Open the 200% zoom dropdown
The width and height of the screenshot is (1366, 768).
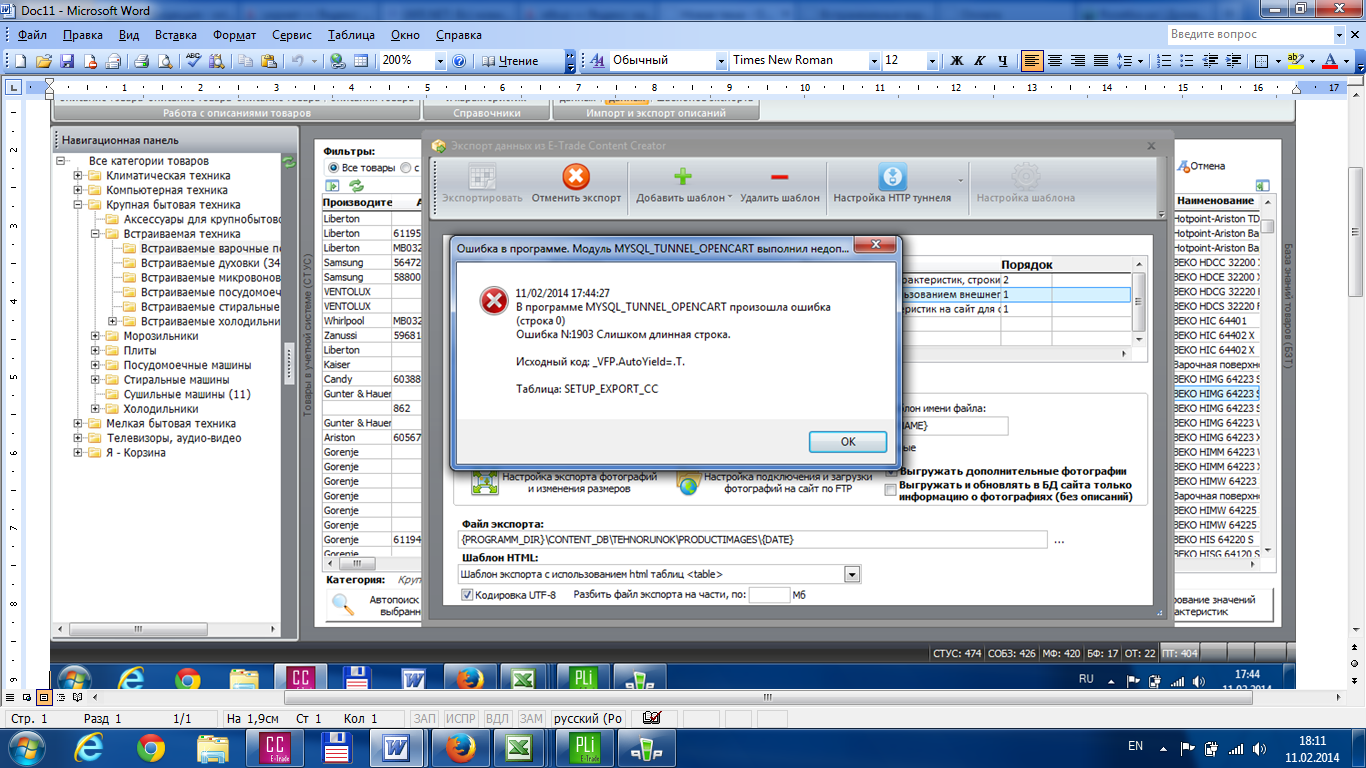pyautogui.click(x=438, y=61)
